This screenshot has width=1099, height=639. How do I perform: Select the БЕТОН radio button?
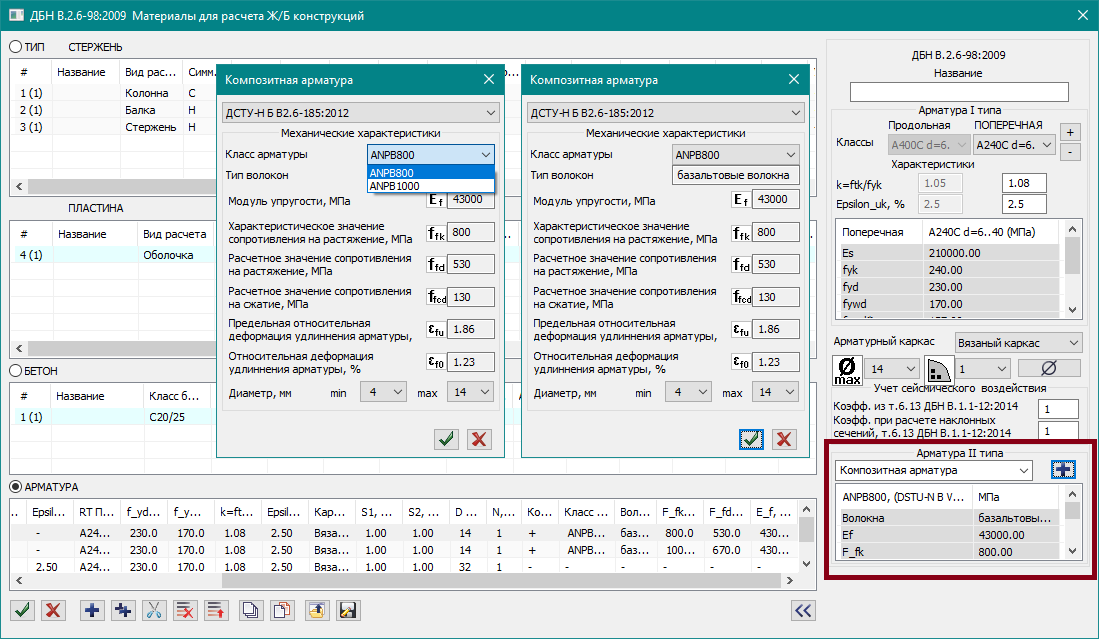[x=16, y=371]
